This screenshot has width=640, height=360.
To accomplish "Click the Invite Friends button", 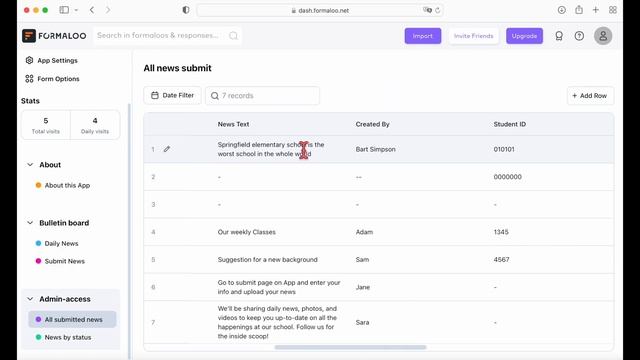I will point(473,36).
